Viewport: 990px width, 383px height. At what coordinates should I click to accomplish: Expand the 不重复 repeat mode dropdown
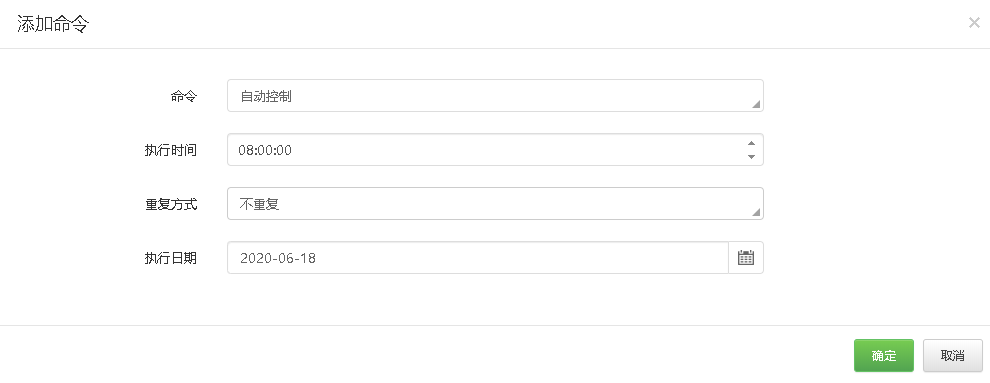tap(495, 204)
